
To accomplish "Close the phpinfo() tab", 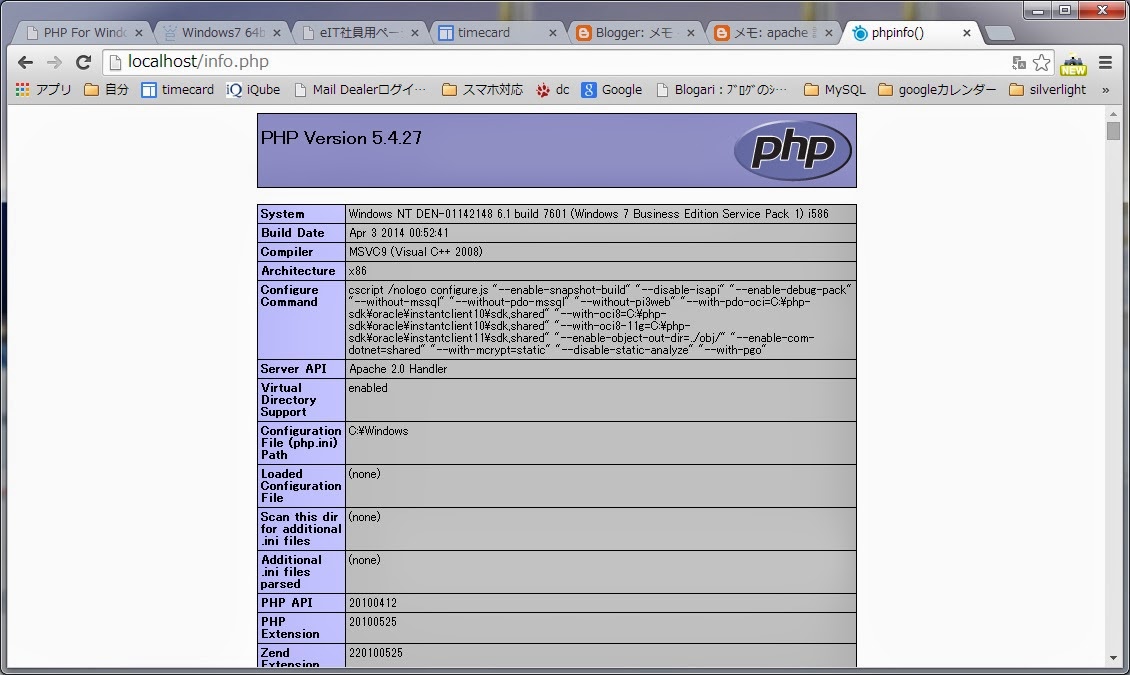I will click(x=967, y=32).
